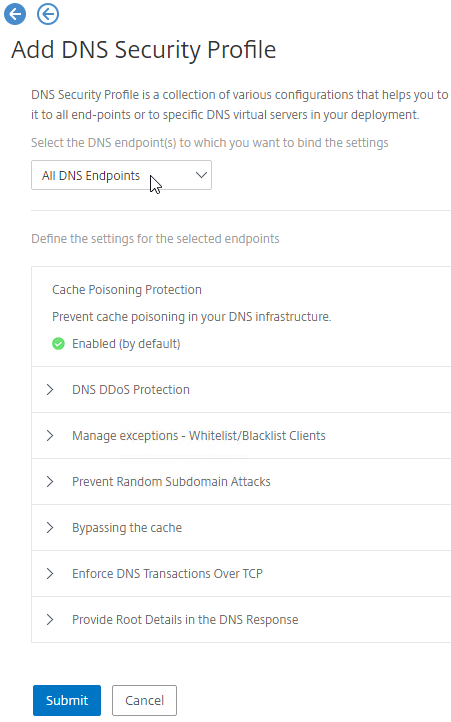Open DNS DDoS Protection section label
Image resolution: width=451 pixels, height=722 pixels.
131,390
